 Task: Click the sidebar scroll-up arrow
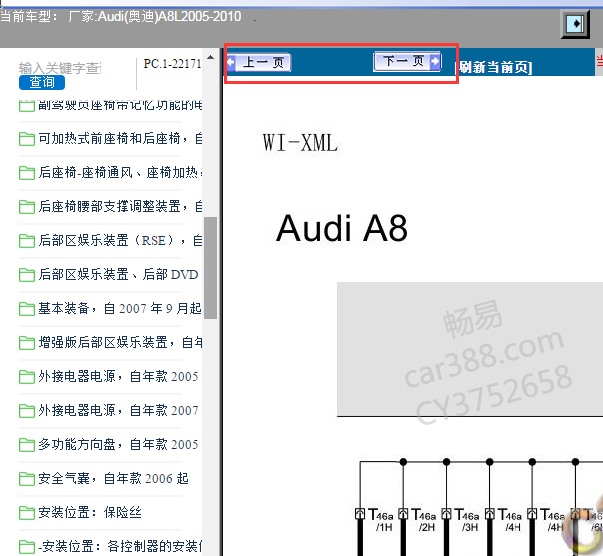210,58
